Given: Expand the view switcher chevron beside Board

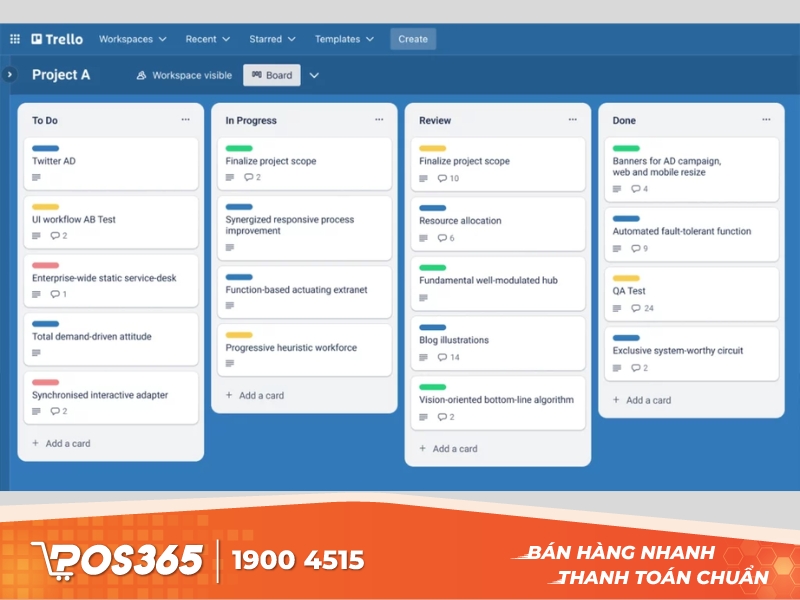Looking at the screenshot, I should (x=314, y=76).
